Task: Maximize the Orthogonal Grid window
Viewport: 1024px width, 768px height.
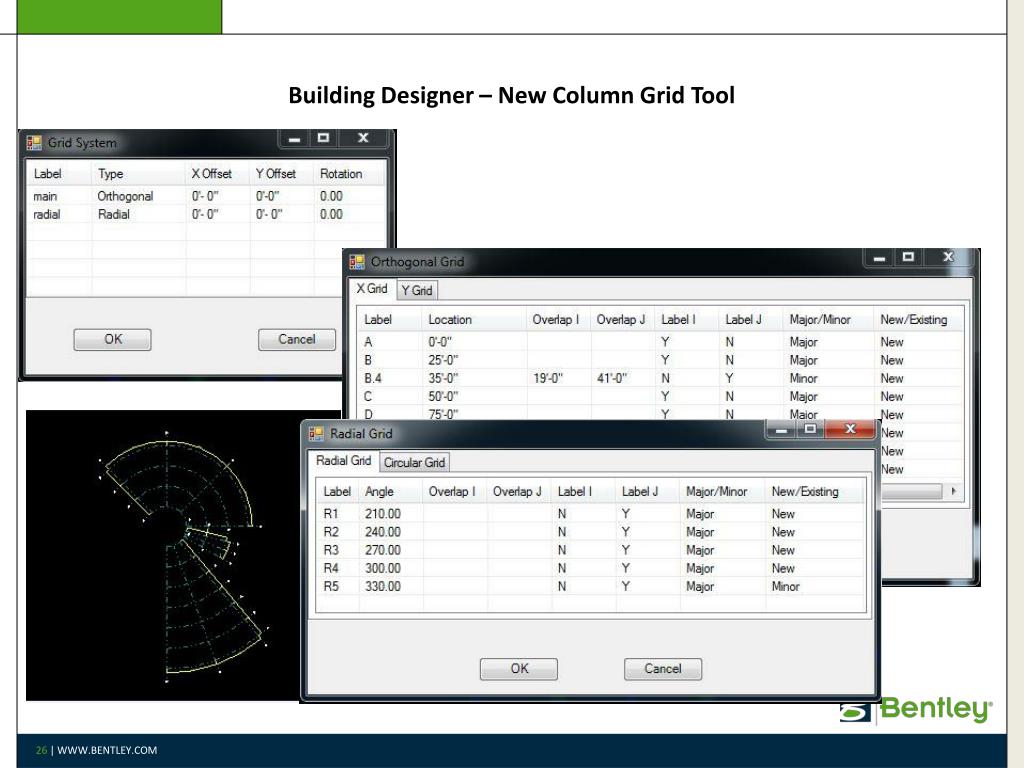Action: 908,257
